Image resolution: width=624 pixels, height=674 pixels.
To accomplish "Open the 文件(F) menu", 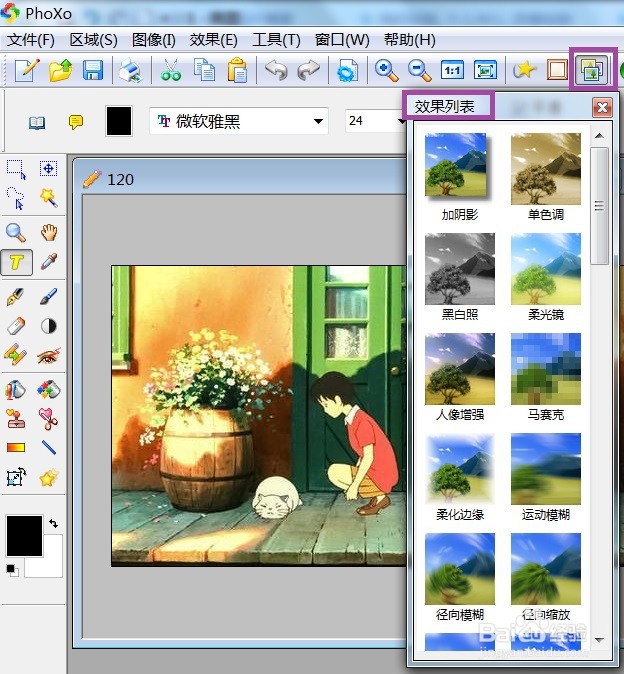I will click(x=31, y=40).
